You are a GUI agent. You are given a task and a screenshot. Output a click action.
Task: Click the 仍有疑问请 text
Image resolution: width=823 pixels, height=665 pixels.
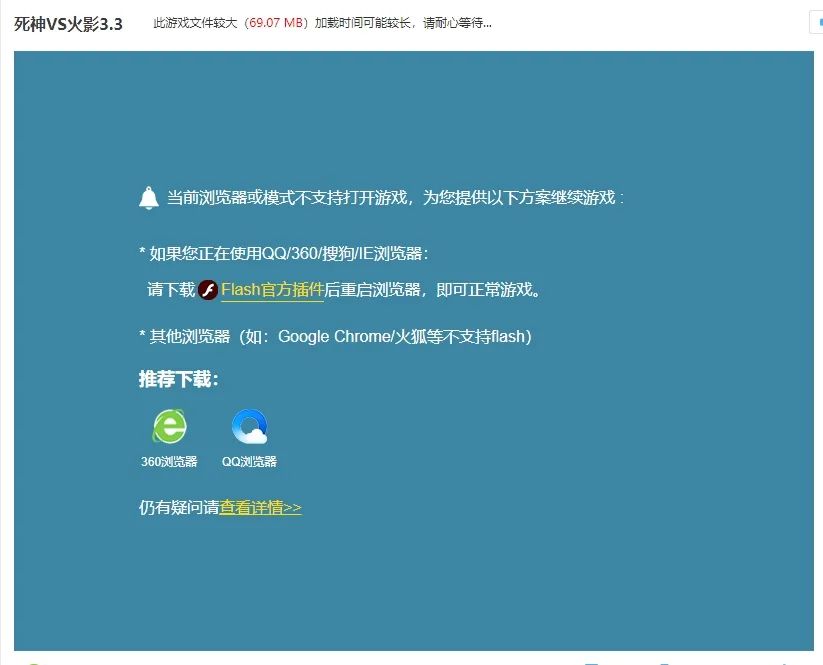click(179, 508)
